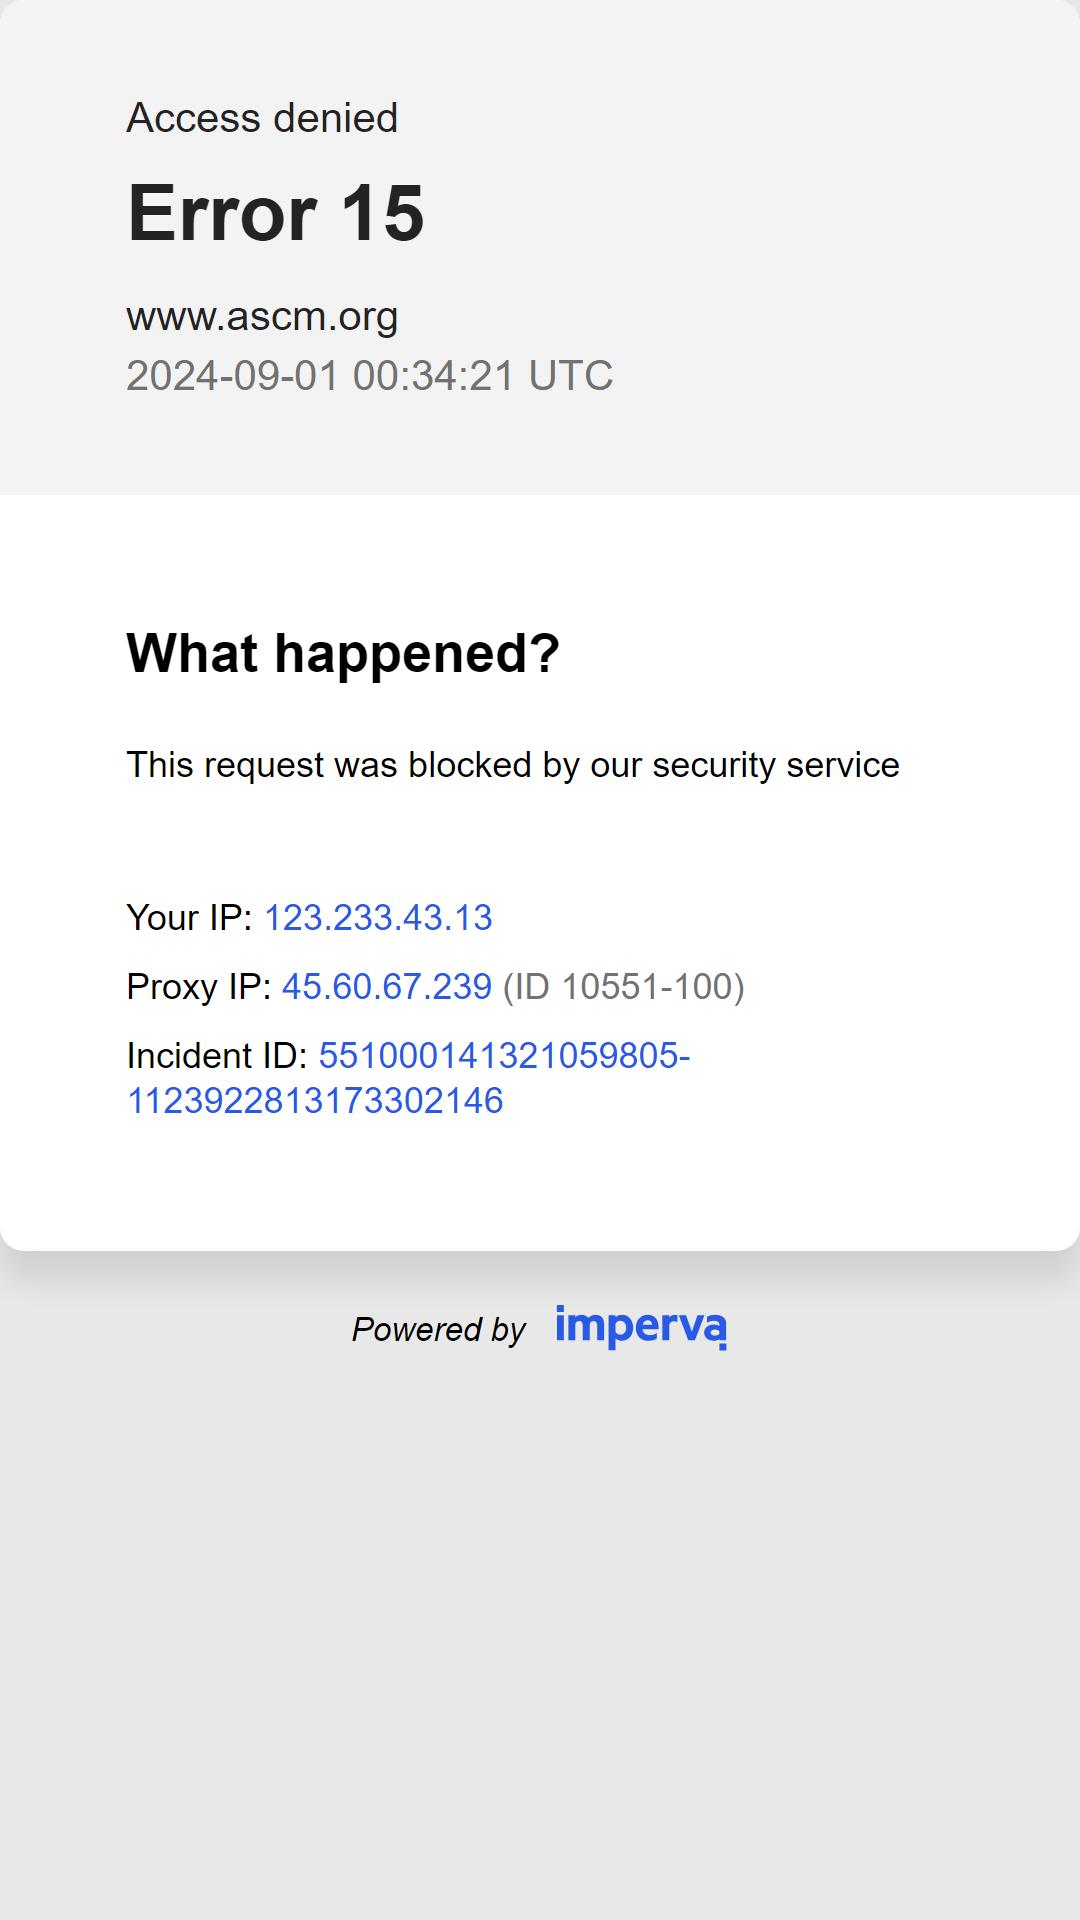
Task: Click incident ID second line 1123922813173302146
Action: 315,1101
